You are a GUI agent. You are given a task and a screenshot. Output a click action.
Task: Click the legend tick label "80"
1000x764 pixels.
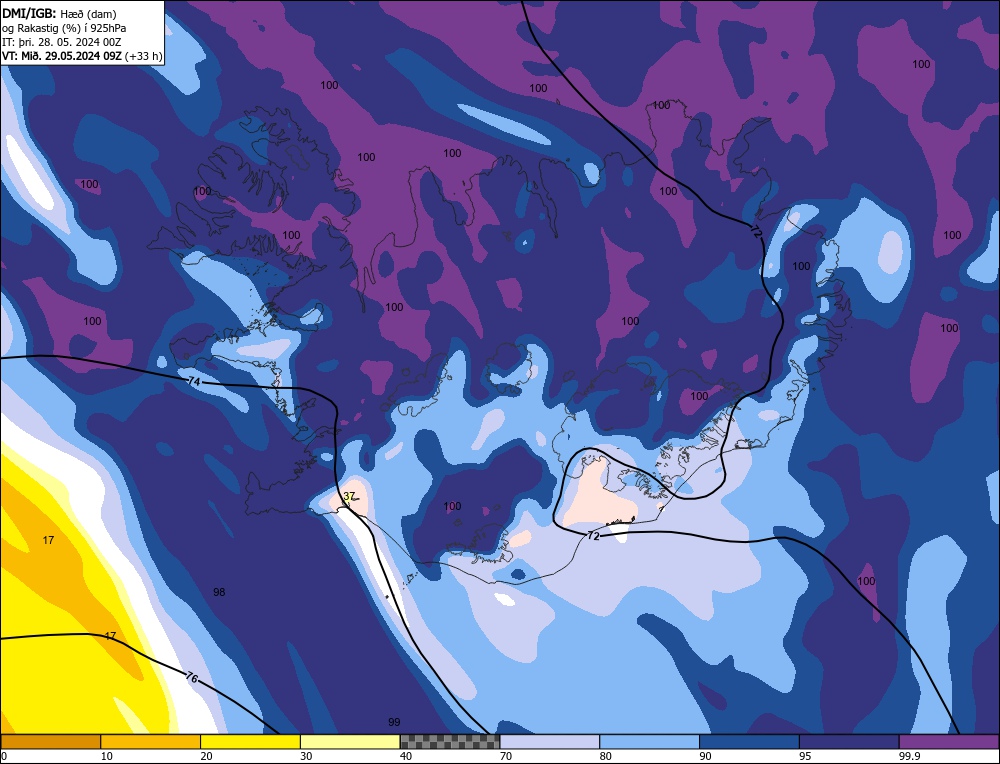606,756
